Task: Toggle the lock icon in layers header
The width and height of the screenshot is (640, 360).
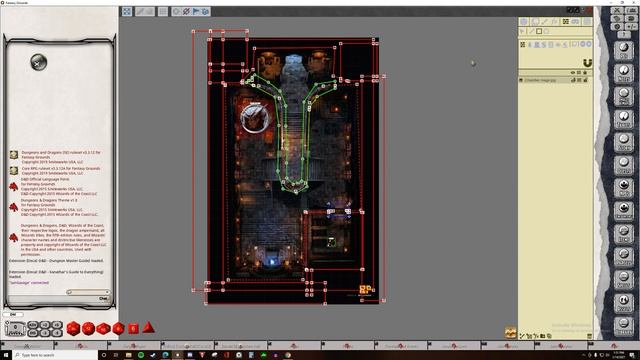Action: coord(585,73)
